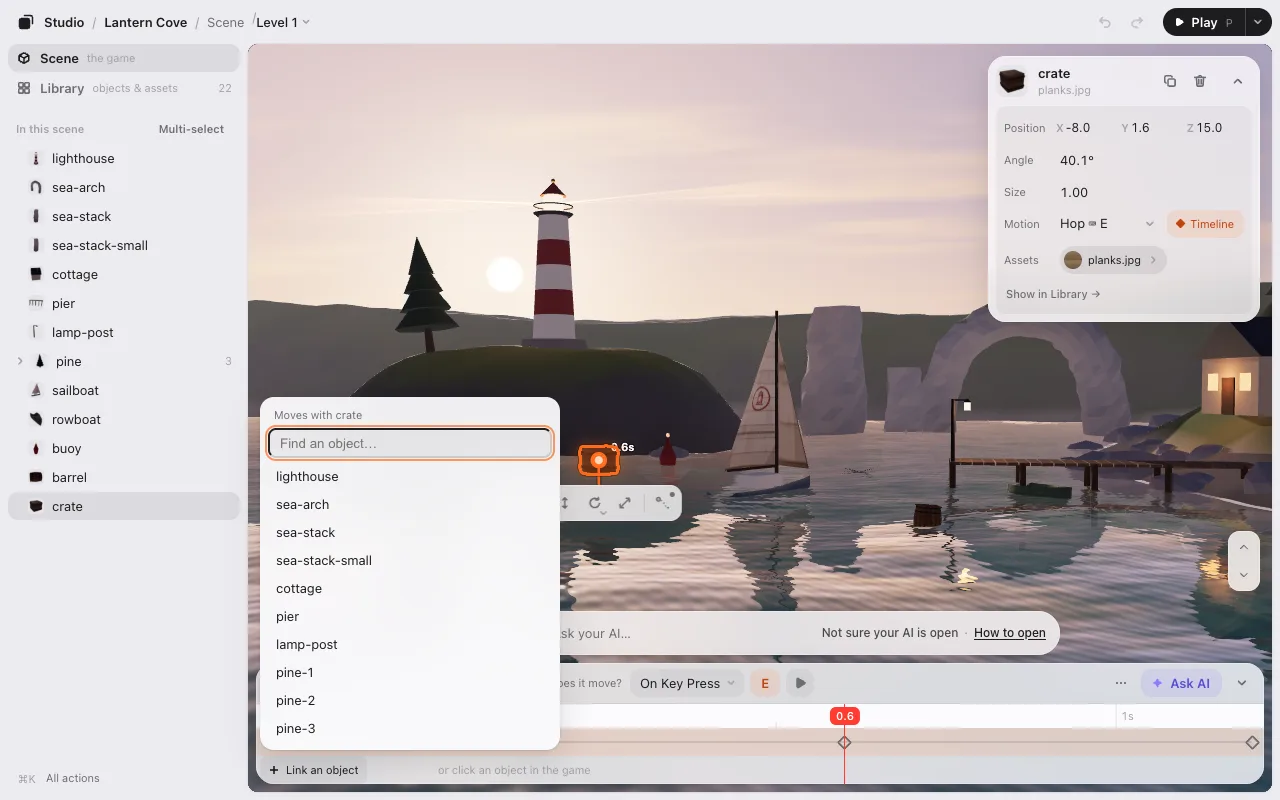
Task: Expand the pine group in scene list
Action: [20, 361]
